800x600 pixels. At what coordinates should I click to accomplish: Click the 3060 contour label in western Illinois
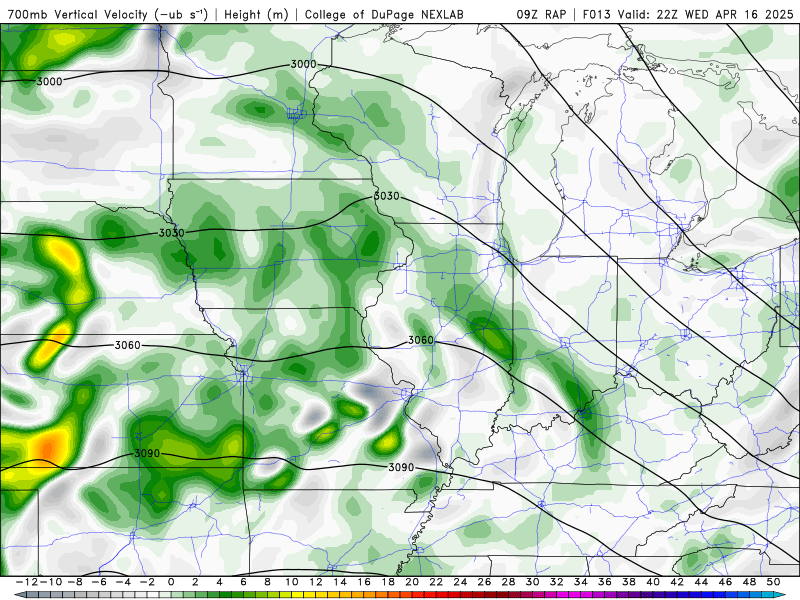click(421, 340)
